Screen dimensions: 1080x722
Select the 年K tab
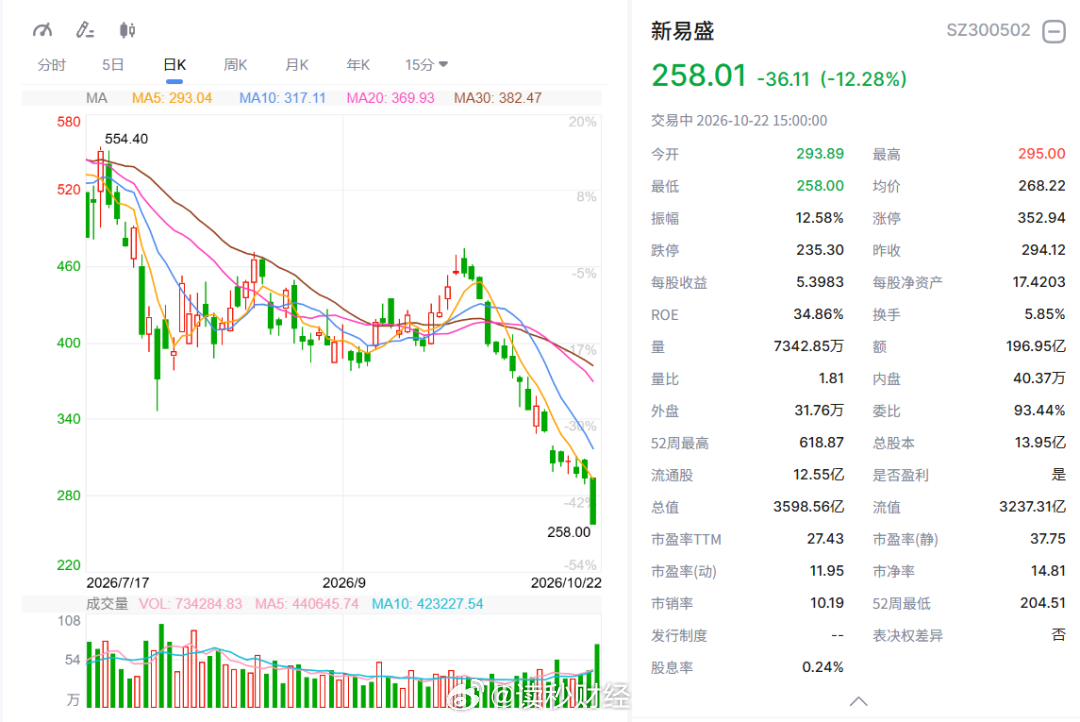coord(358,65)
